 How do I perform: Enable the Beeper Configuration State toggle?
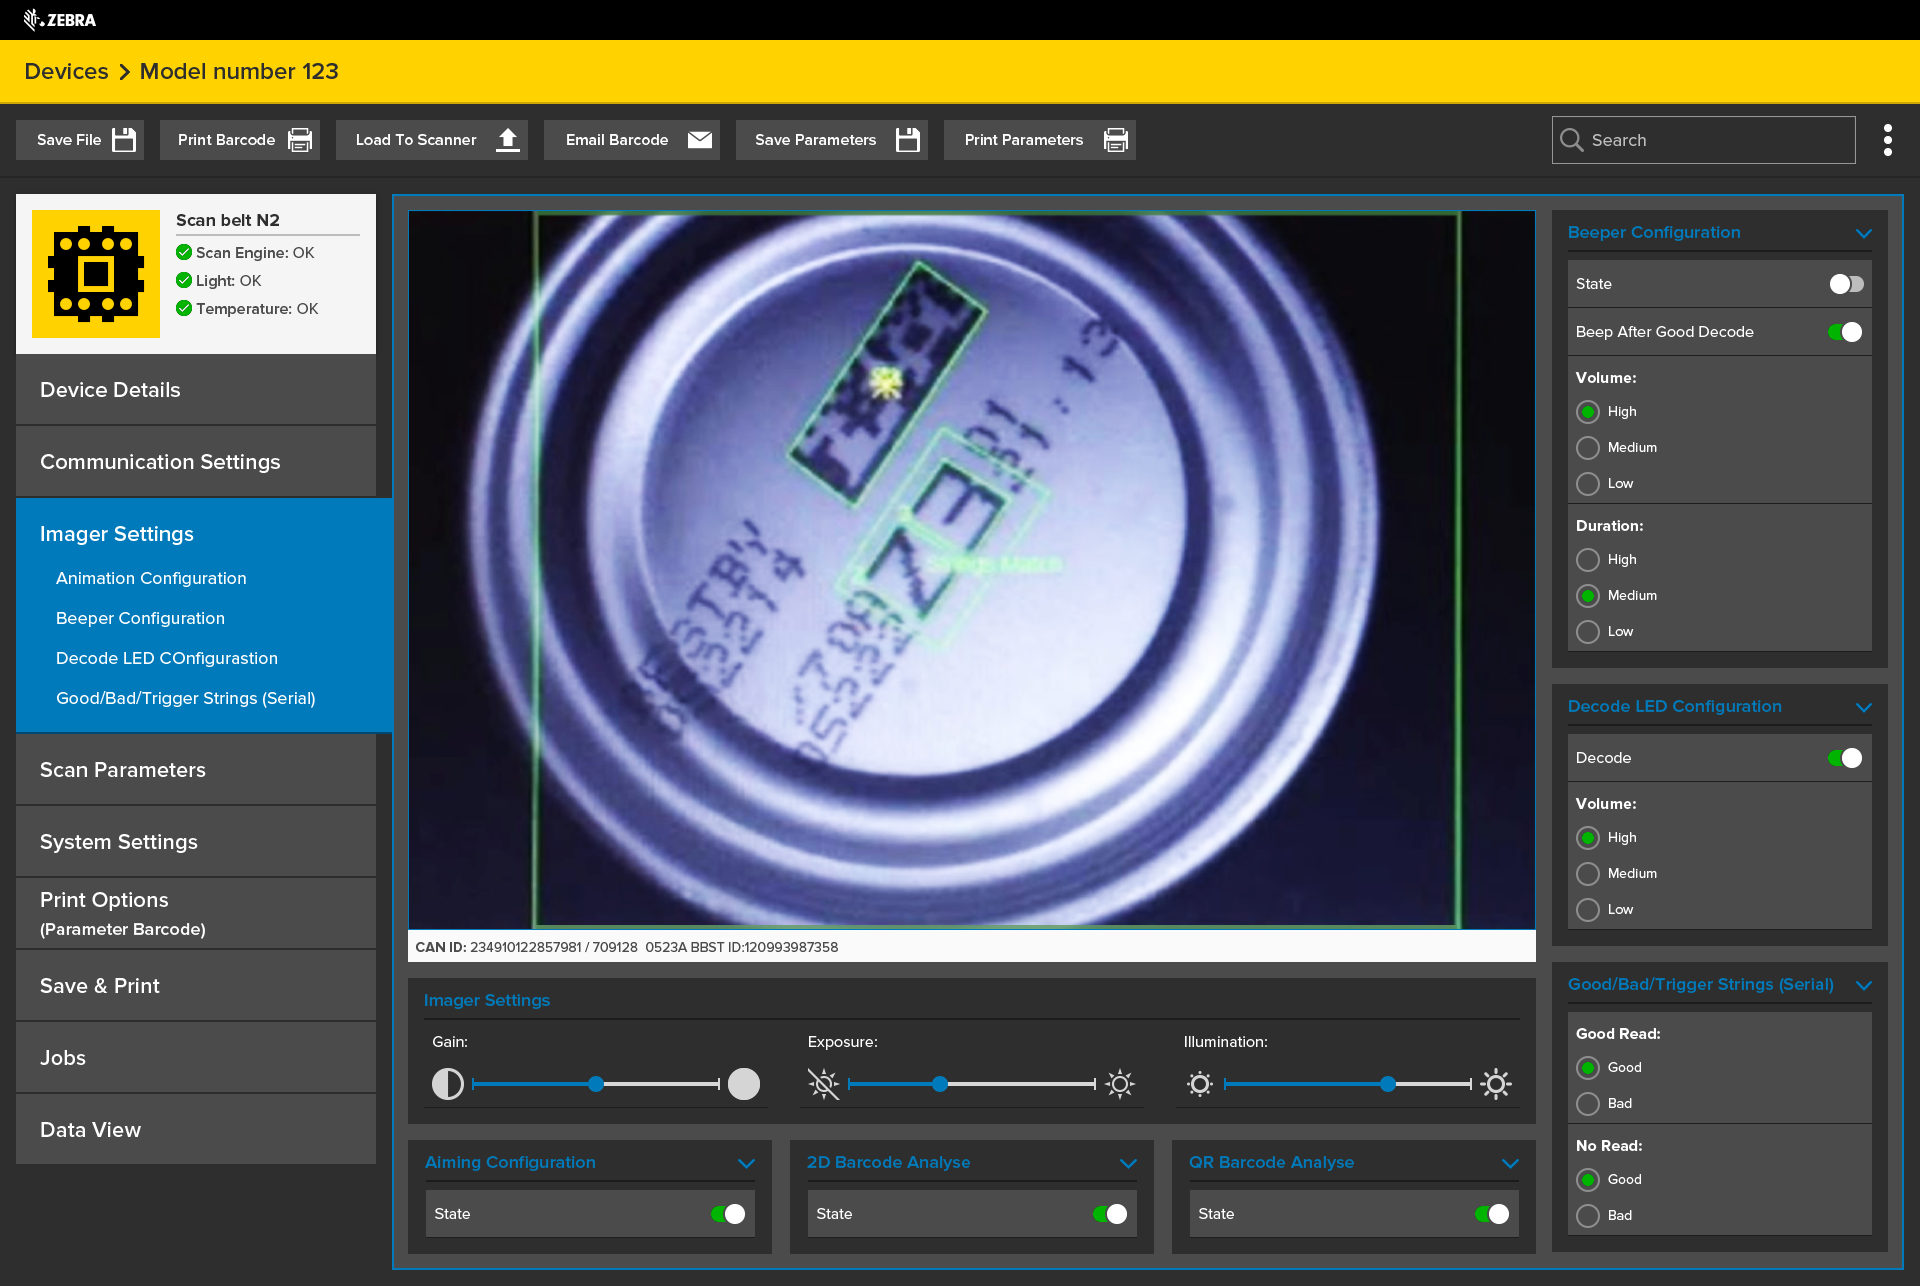tap(1846, 284)
